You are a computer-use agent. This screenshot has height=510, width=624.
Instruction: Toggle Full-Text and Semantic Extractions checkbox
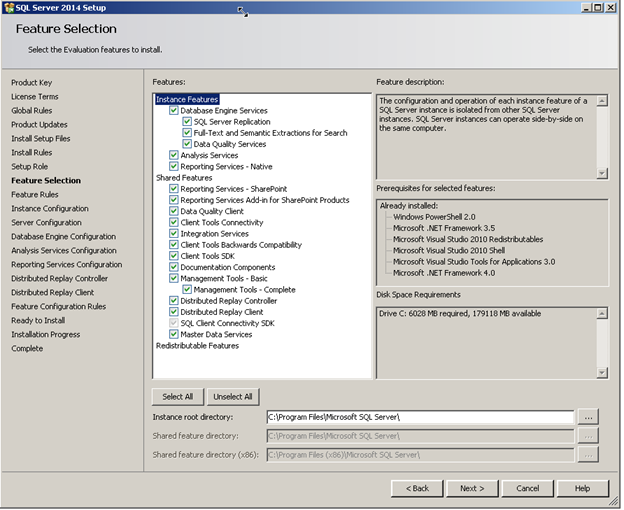click(187, 132)
